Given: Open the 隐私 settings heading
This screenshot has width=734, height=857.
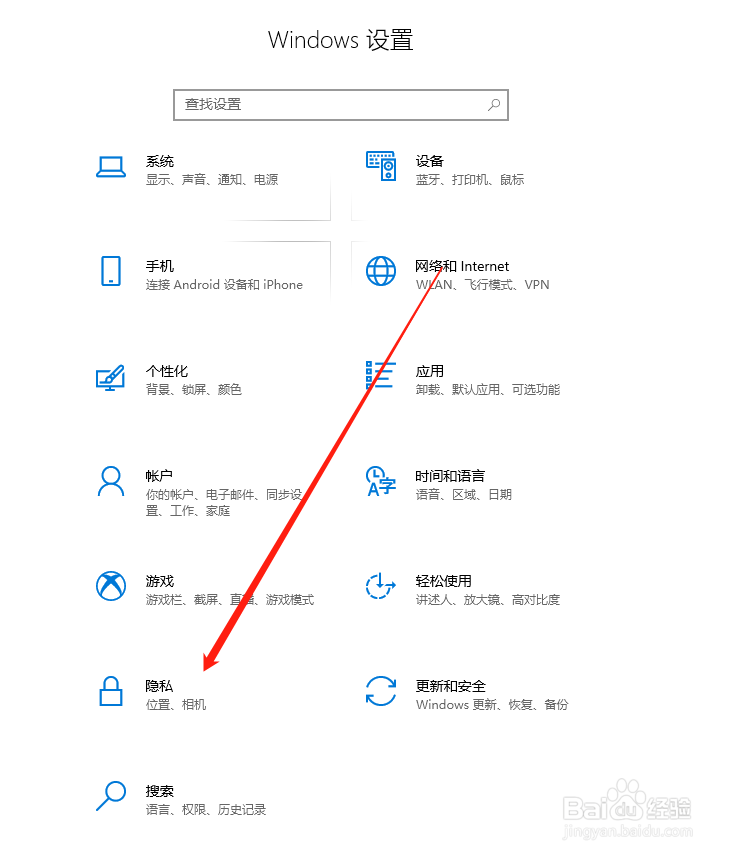Looking at the screenshot, I should pos(159,686).
